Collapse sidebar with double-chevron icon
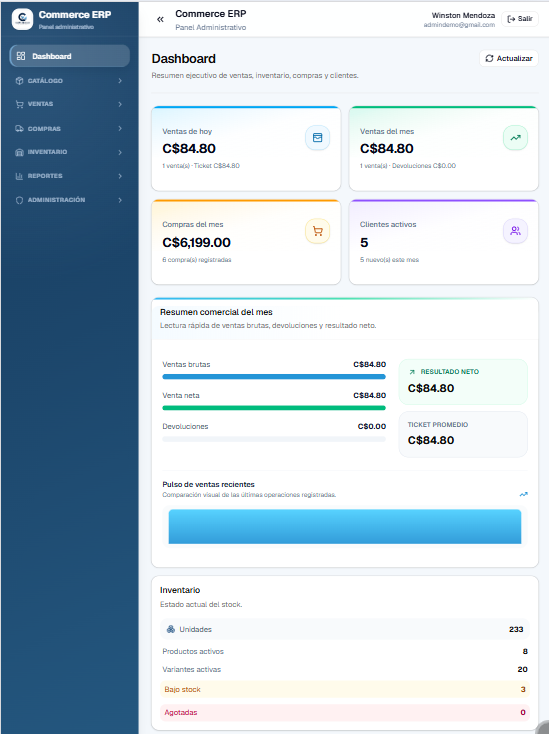 coord(161,20)
